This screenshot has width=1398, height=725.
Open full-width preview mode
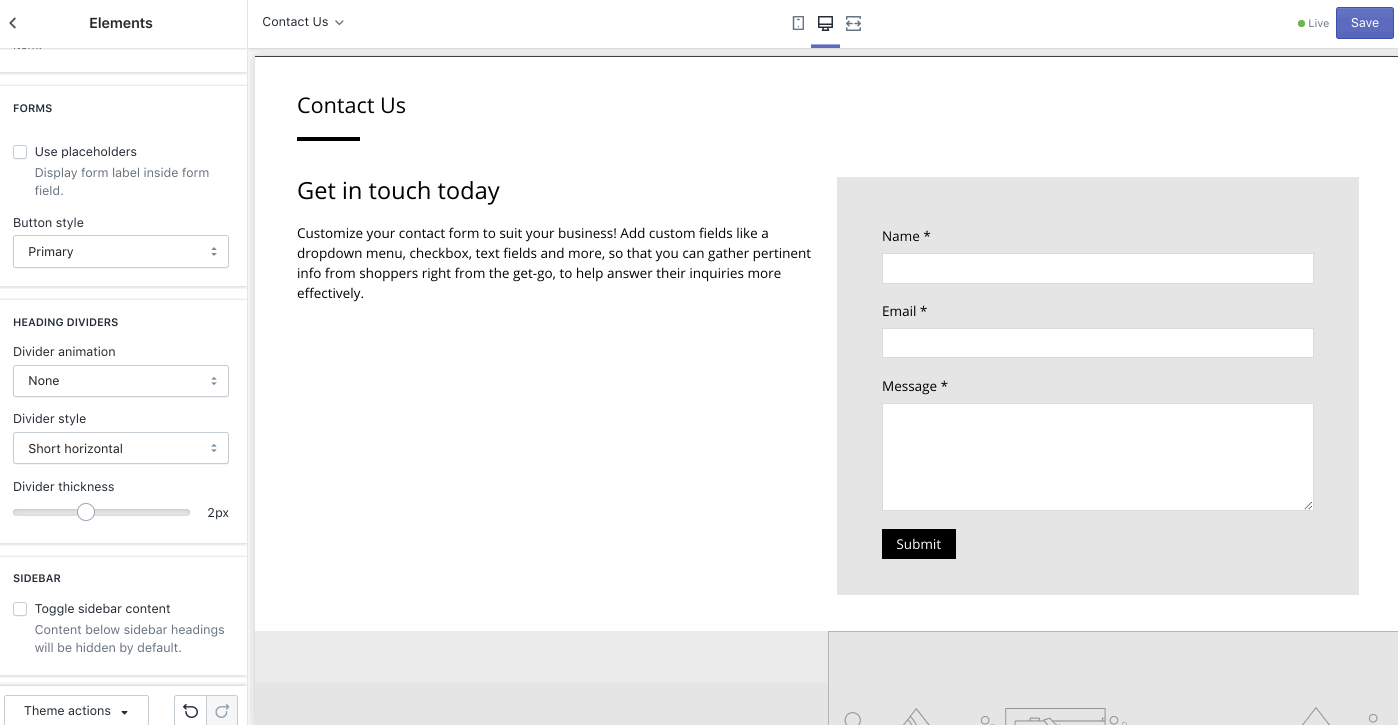coord(853,22)
